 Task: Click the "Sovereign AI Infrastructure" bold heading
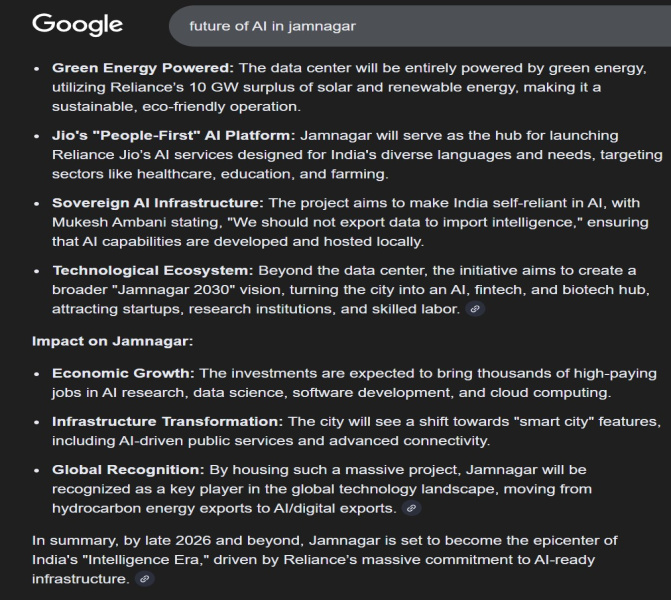(158, 203)
